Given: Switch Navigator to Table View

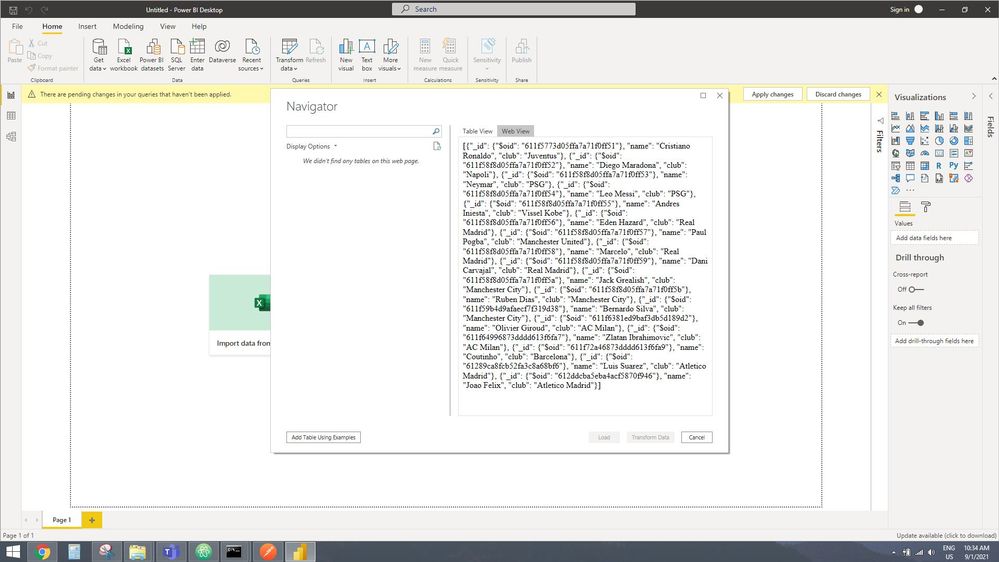Looking at the screenshot, I should pos(477,131).
